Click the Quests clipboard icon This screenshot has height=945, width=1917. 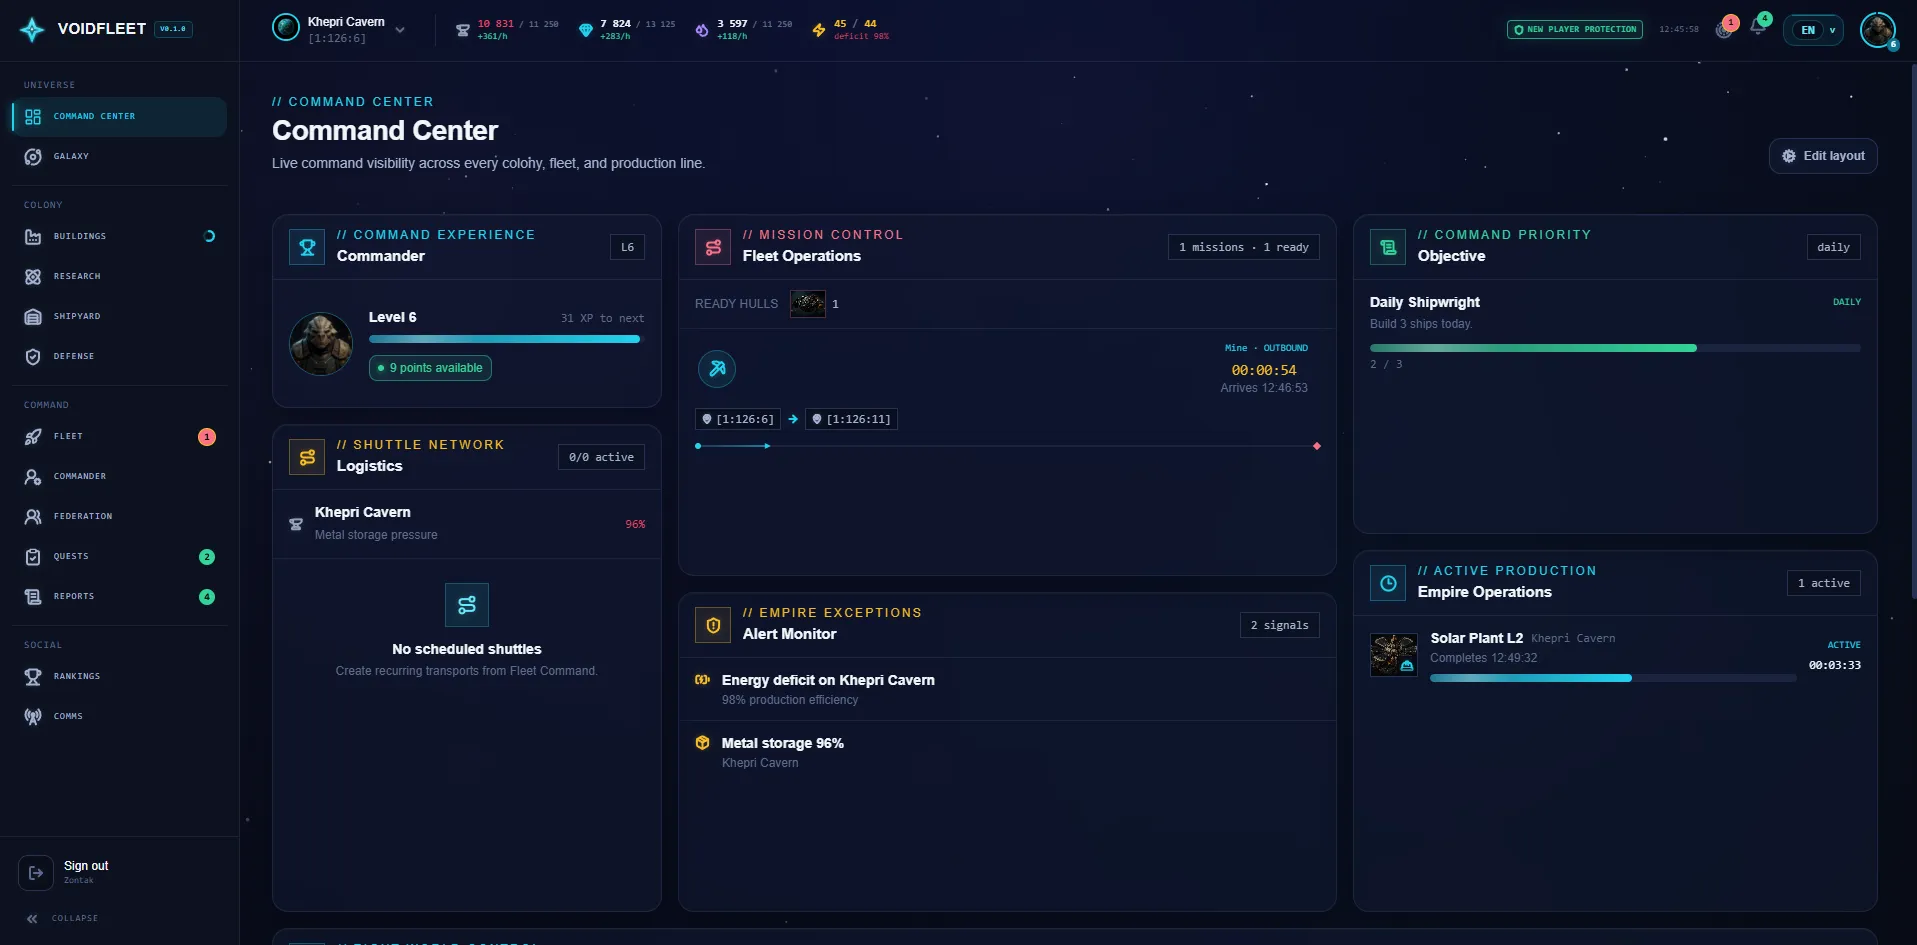33,557
